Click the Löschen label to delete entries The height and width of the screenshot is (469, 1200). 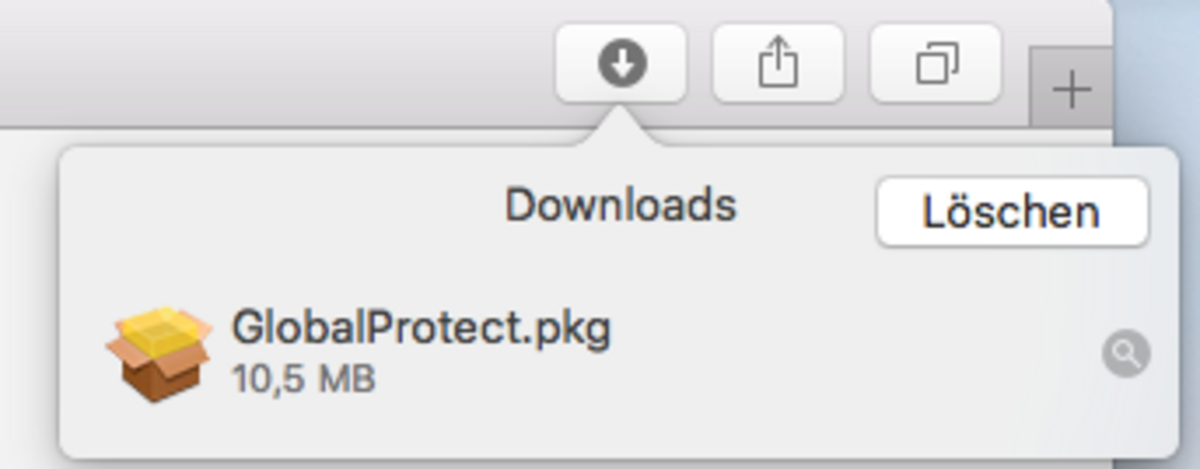click(x=1012, y=213)
